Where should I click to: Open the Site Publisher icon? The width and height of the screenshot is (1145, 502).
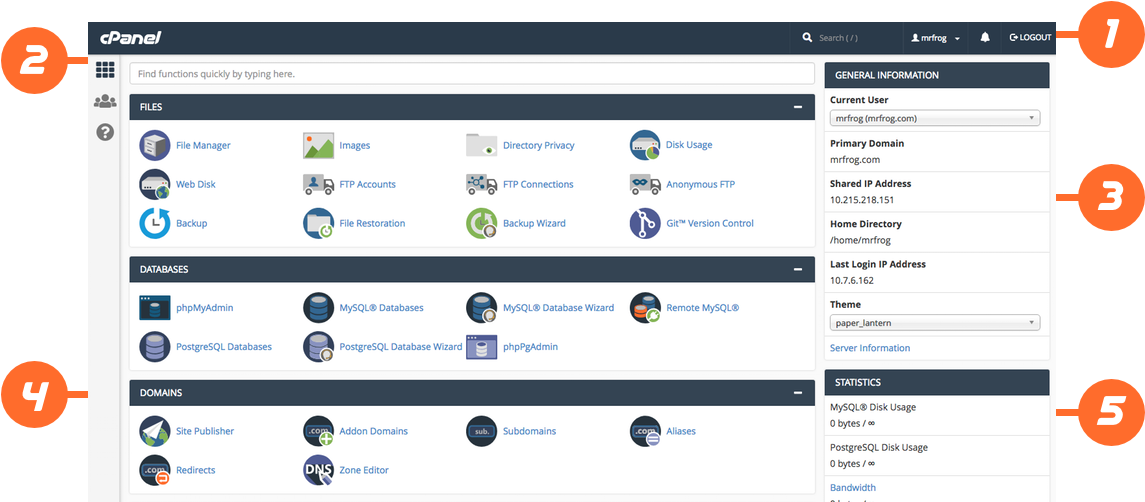pos(154,431)
